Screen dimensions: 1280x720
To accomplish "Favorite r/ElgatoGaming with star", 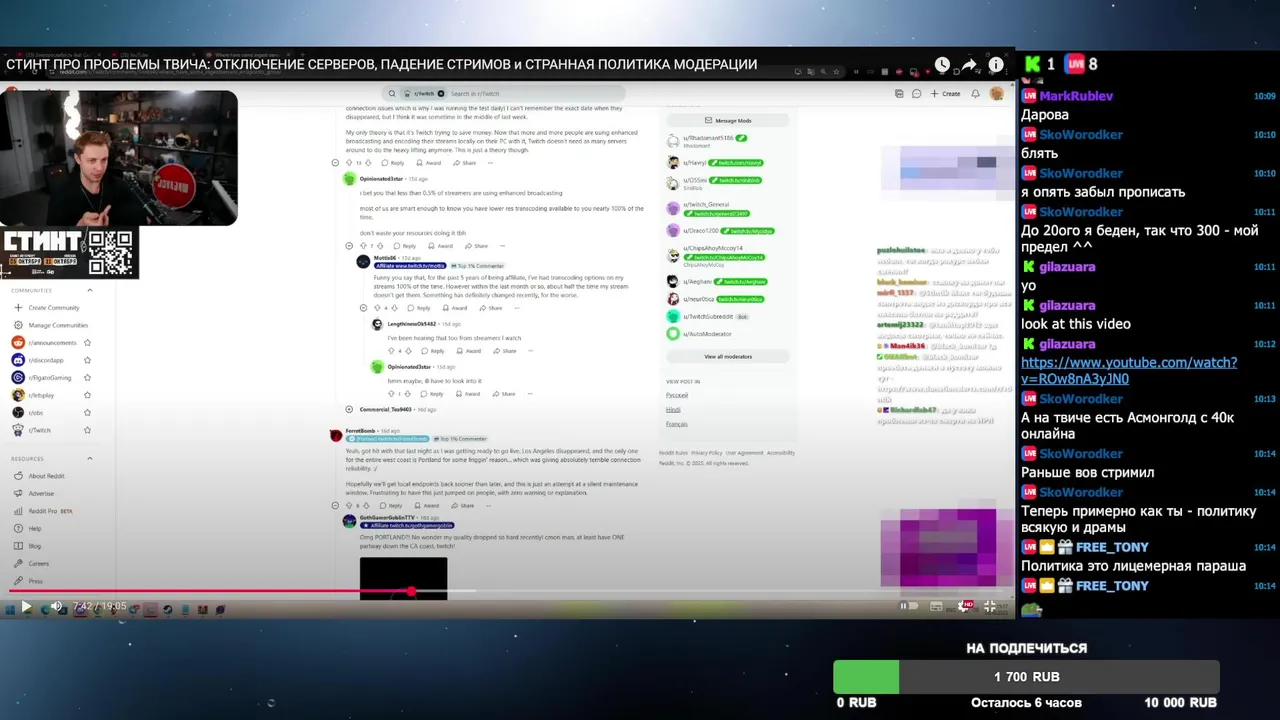I will [88, 378].
